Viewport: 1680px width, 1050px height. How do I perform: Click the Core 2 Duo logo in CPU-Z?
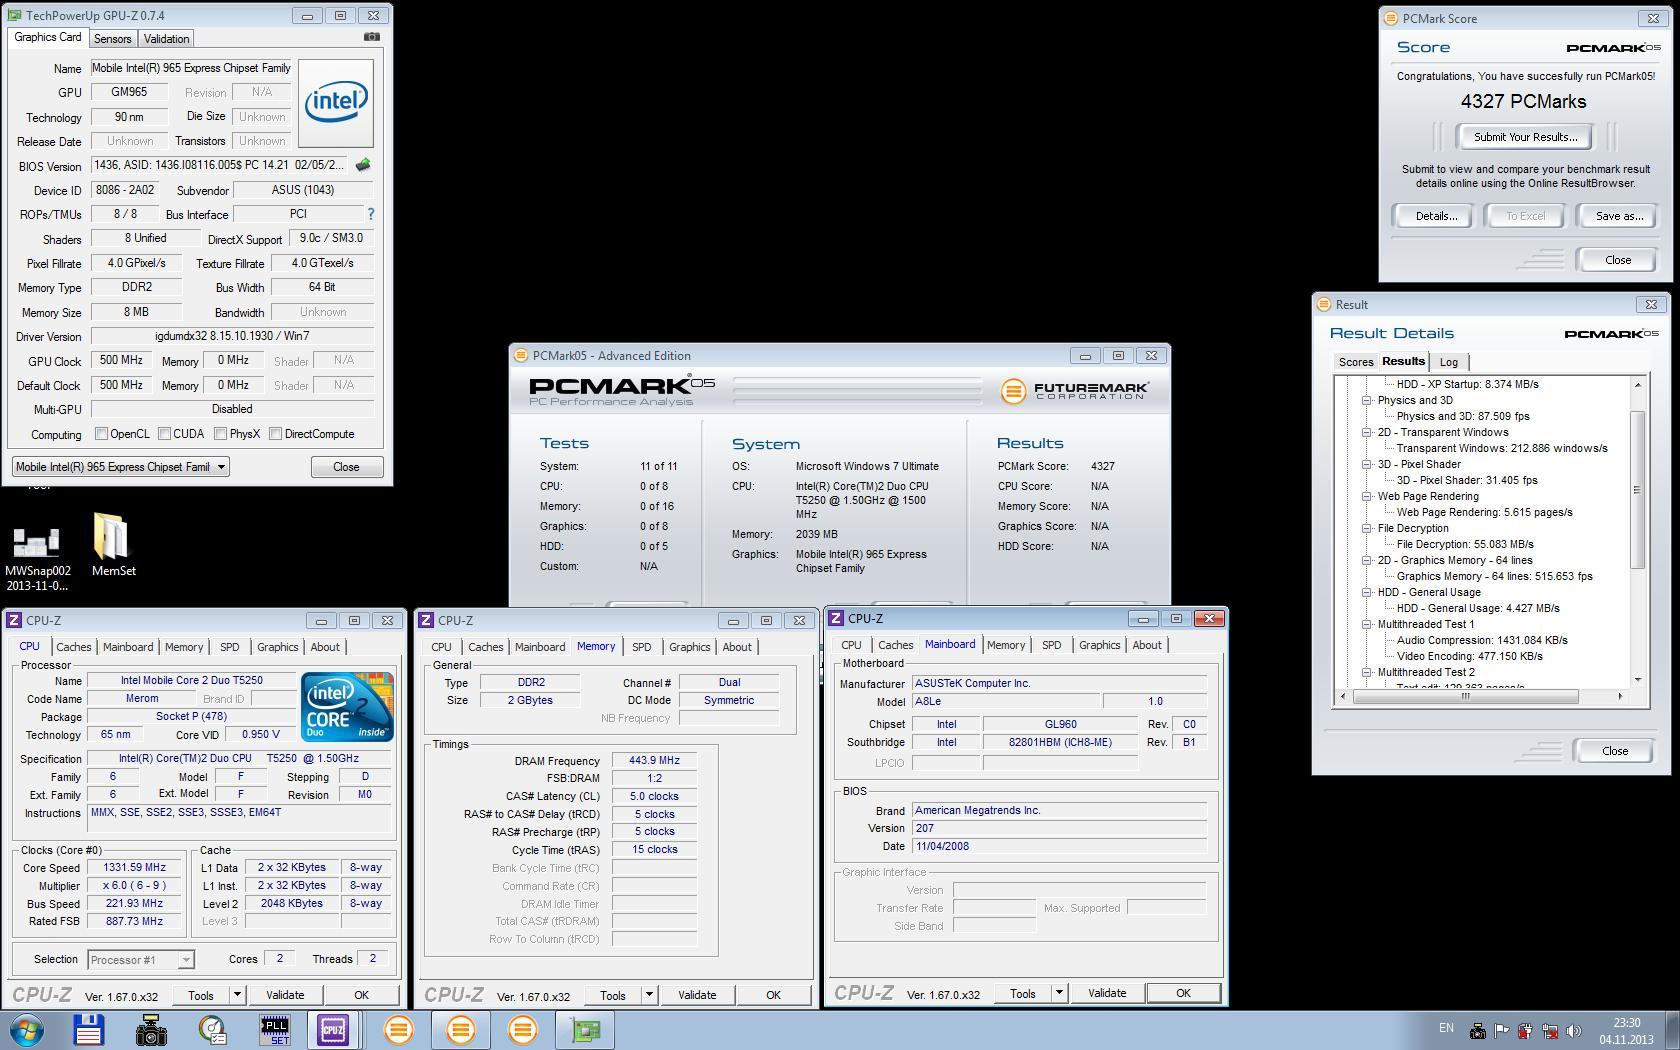point(347,707)
